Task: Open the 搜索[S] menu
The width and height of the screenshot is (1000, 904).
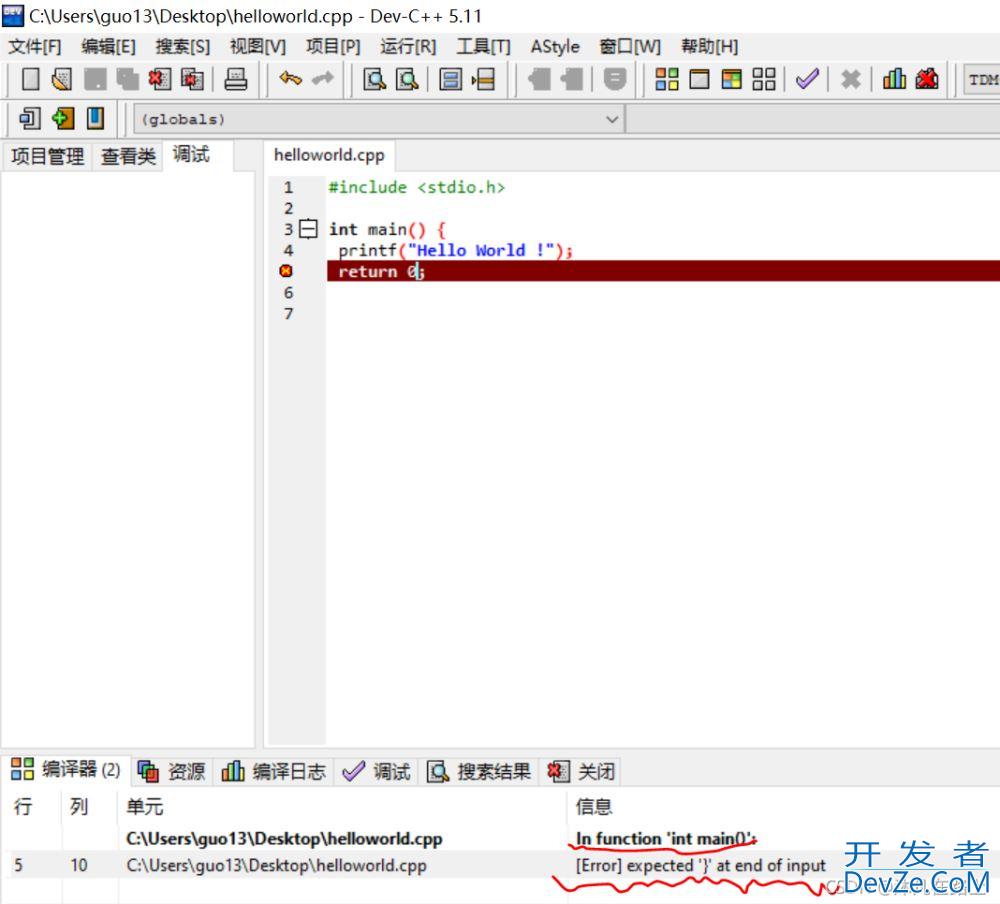Action: [183, 47]
